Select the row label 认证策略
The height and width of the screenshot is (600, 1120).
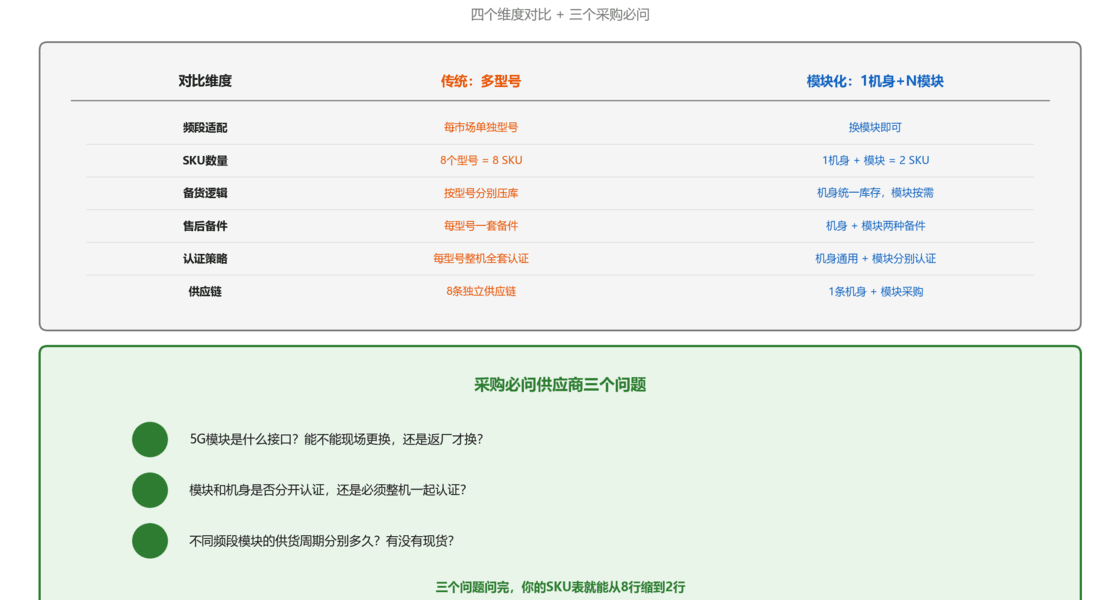[x=205, y=259]
